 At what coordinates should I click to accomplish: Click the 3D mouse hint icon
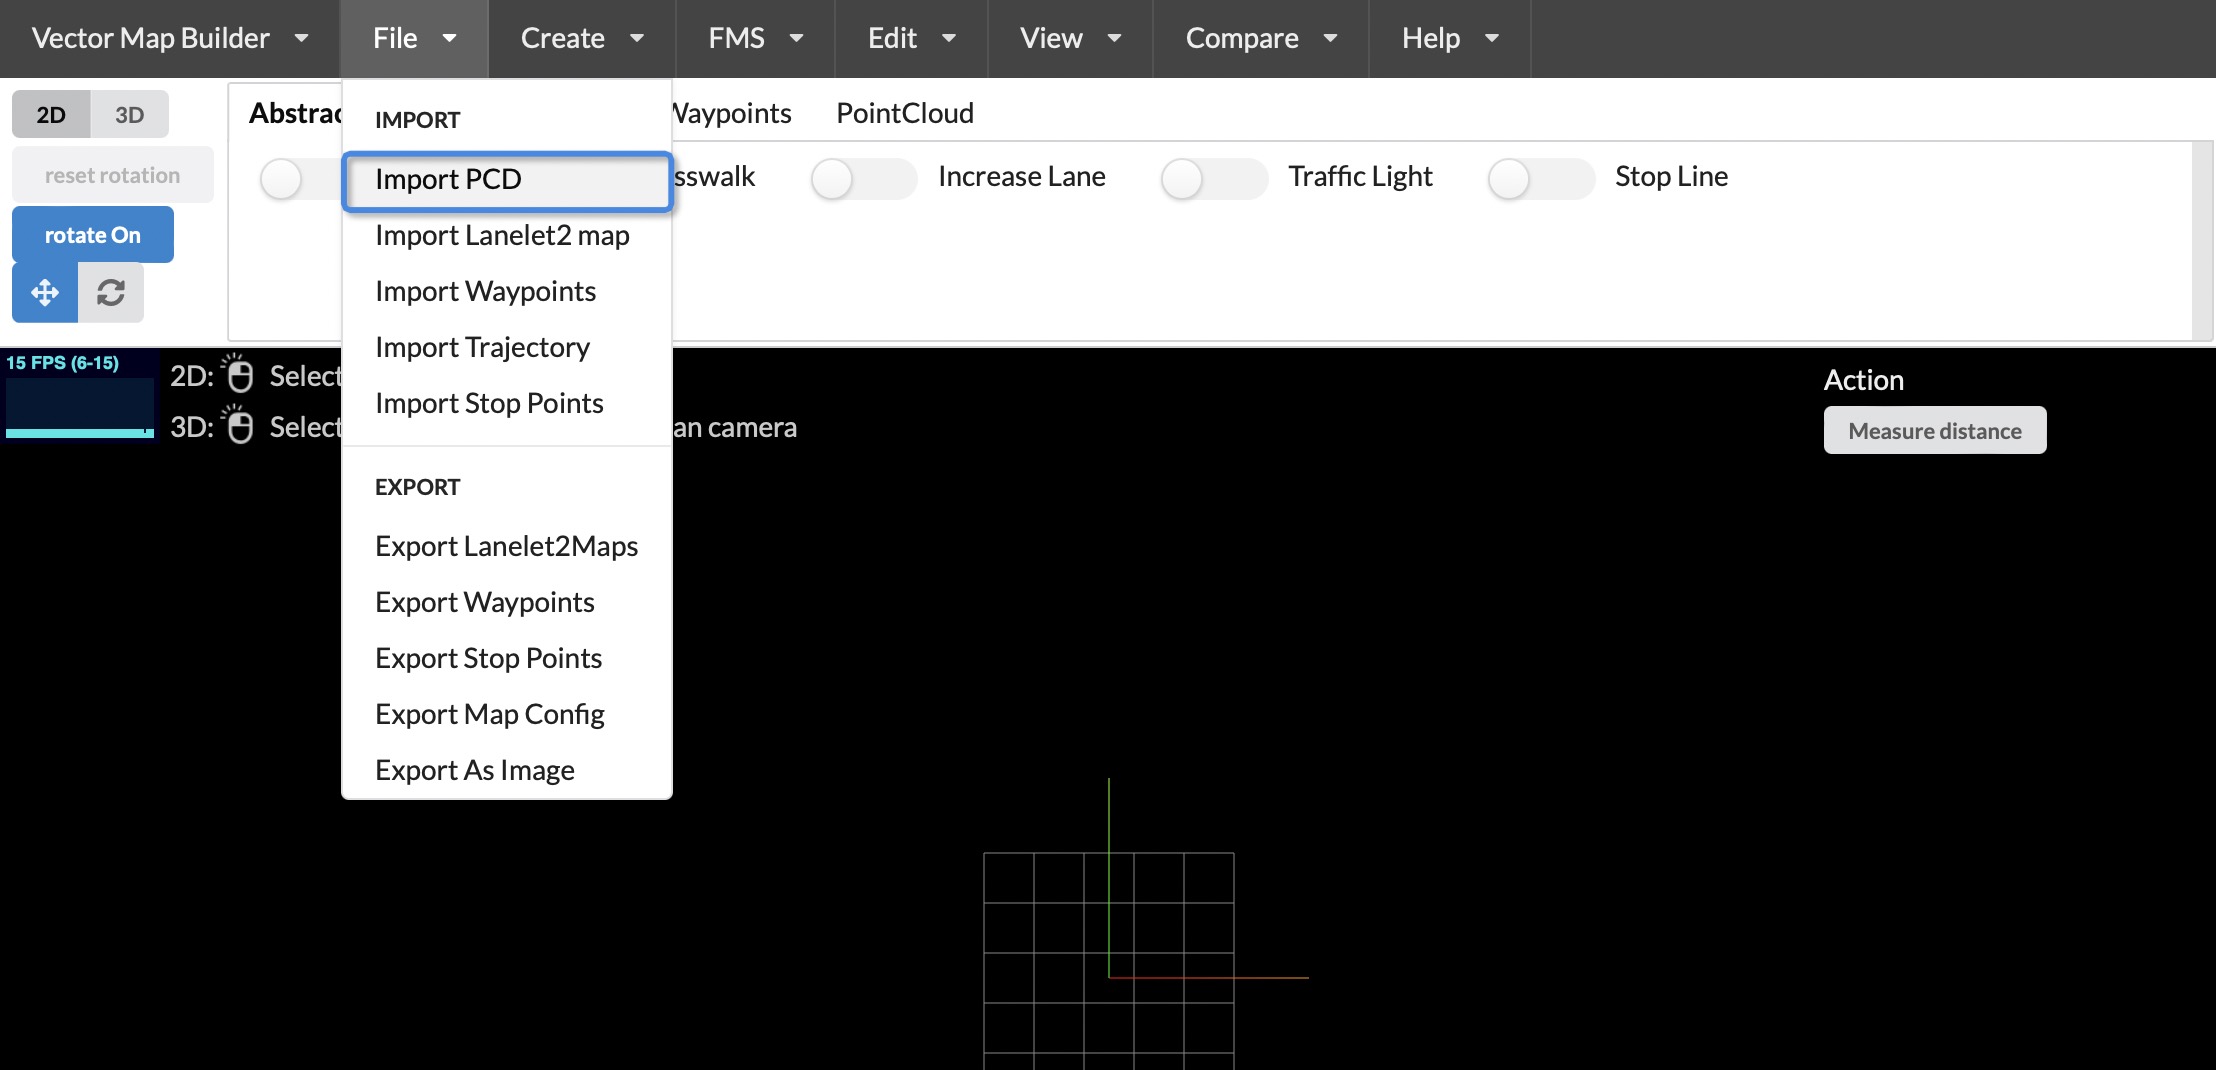[x=241, y=427]
